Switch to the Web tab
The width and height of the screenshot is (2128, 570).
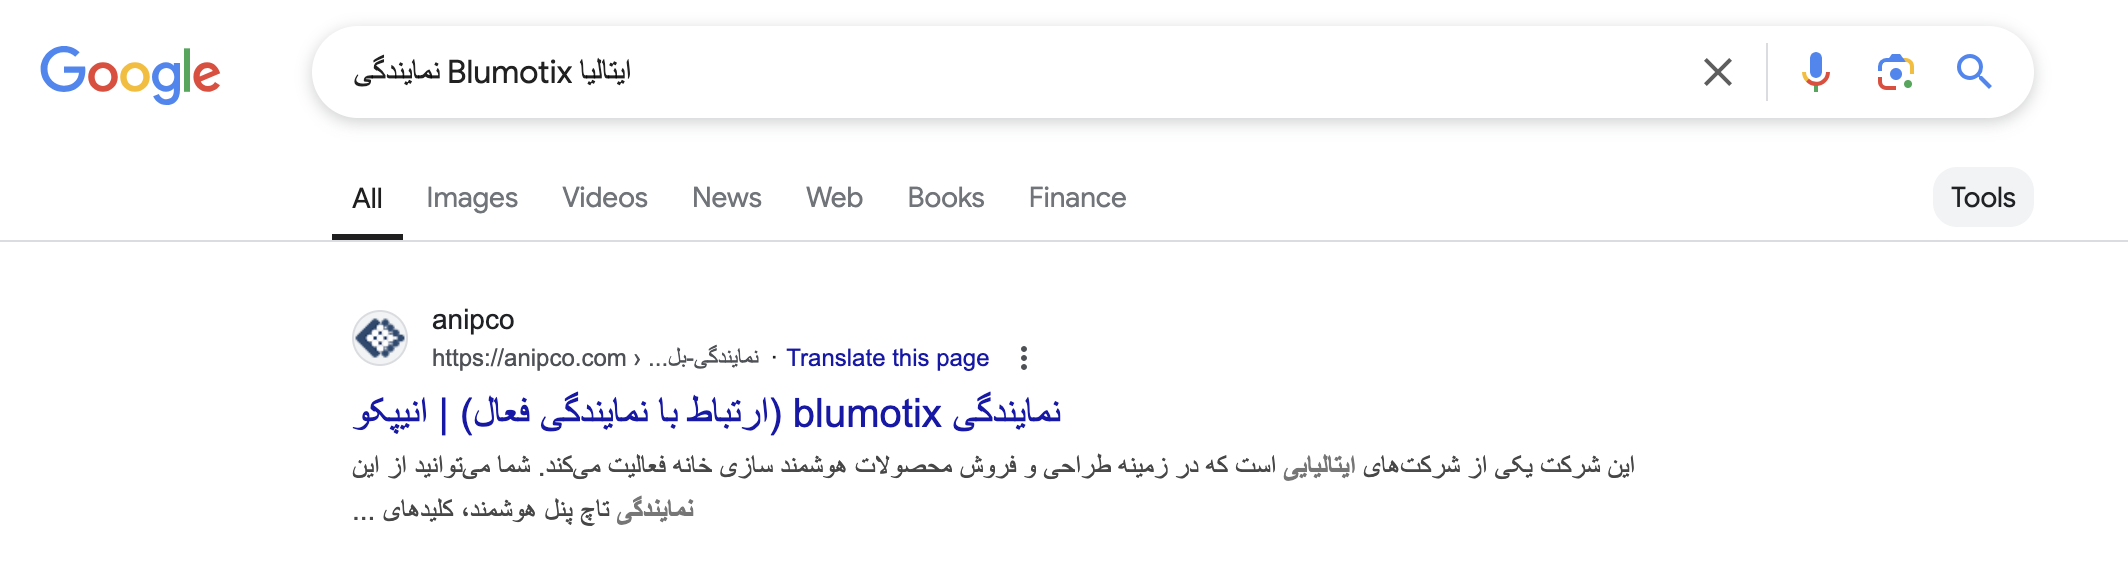(x=834, y=198)
